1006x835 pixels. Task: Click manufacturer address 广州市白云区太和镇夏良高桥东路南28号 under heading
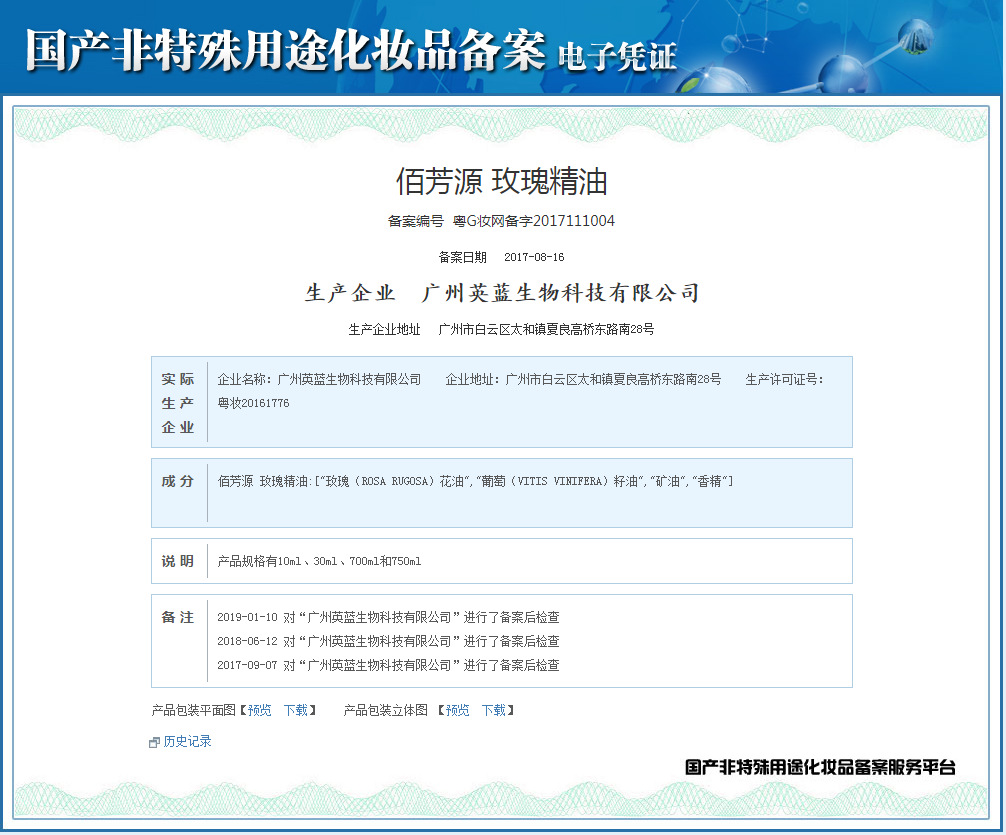(546, 329)
